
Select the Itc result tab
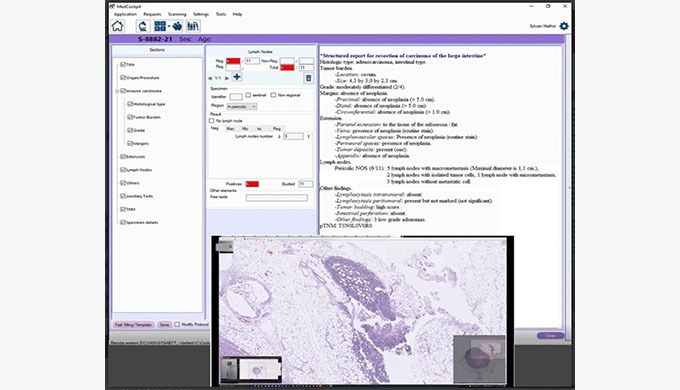(x=259, y=129)
